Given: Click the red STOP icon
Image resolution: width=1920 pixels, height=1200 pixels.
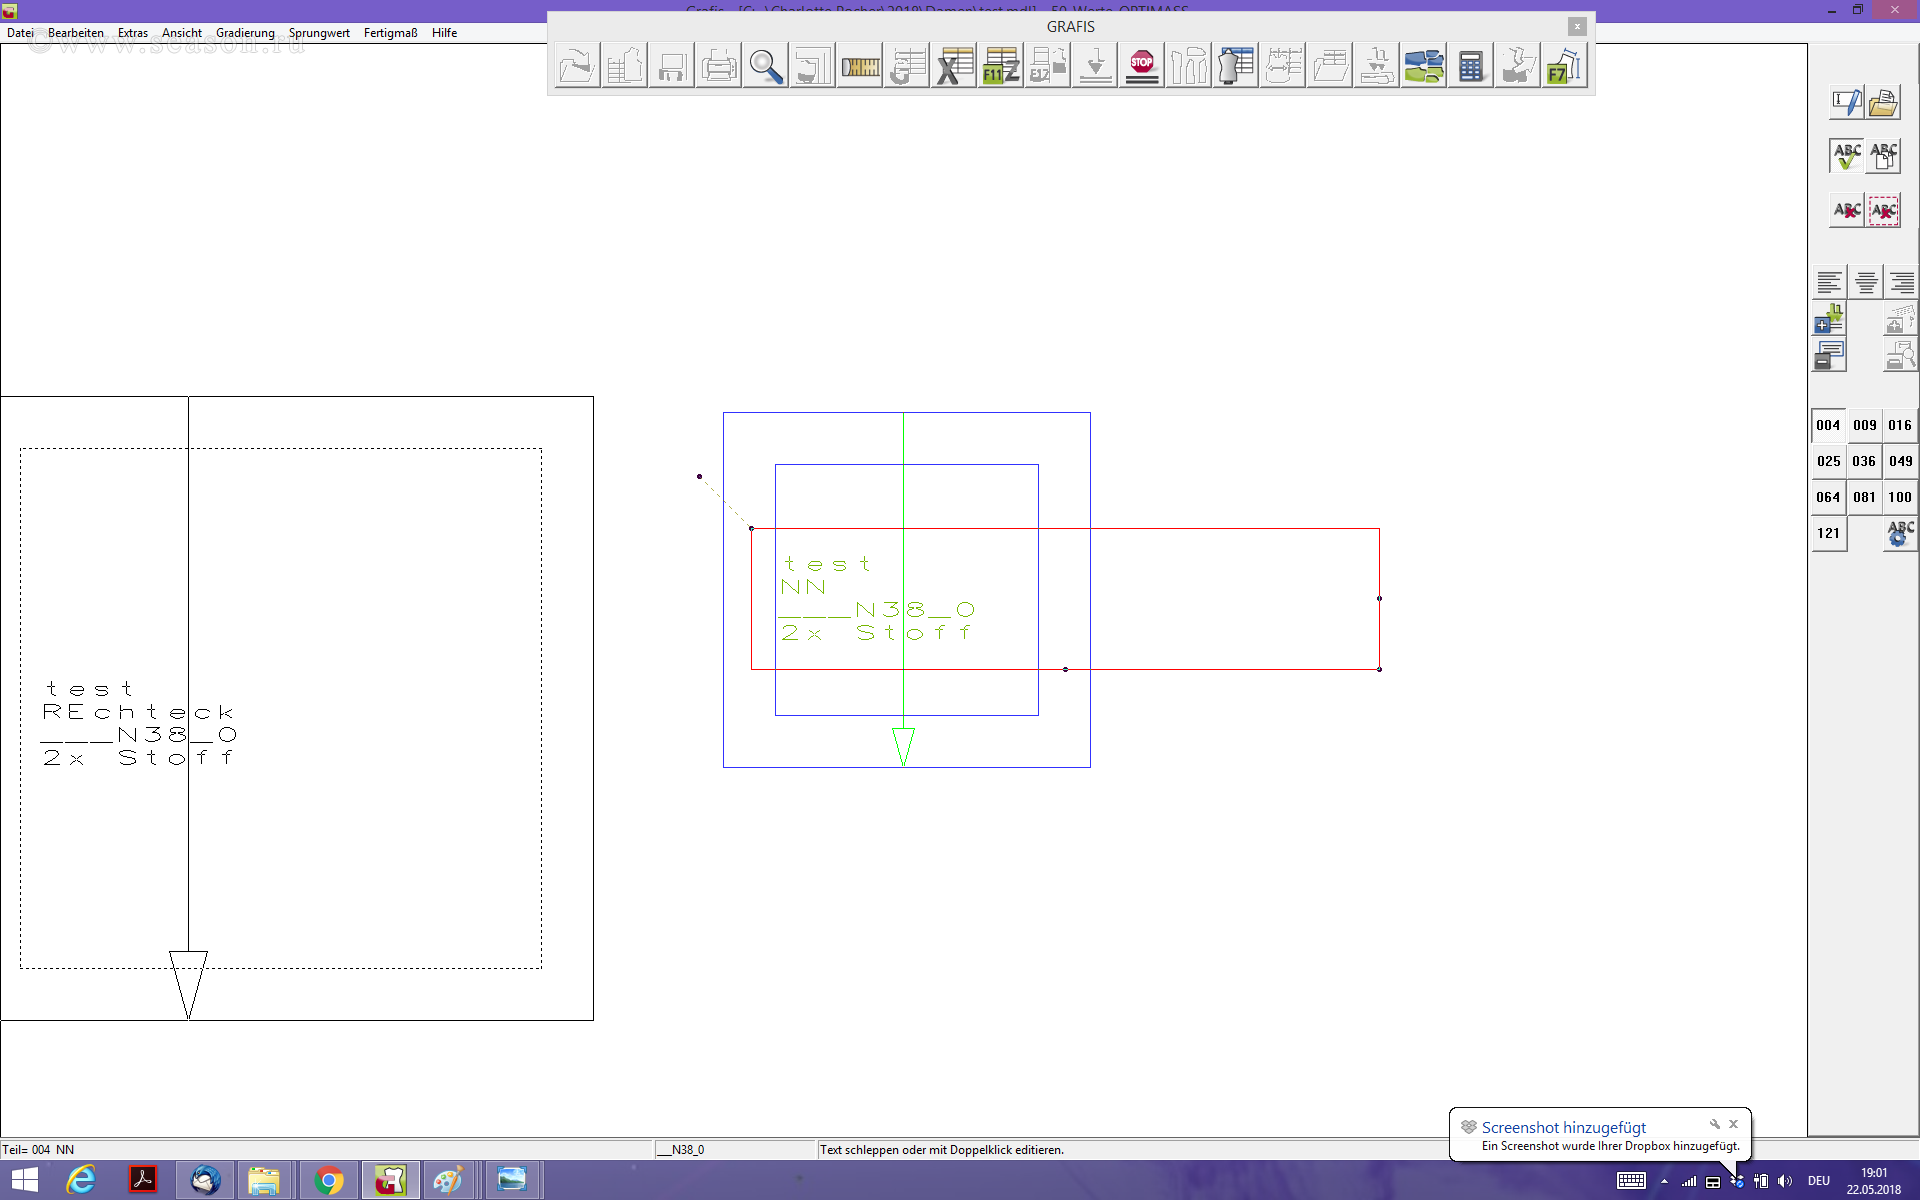Looking at the screenshot, I should [x=1141, y=66].
